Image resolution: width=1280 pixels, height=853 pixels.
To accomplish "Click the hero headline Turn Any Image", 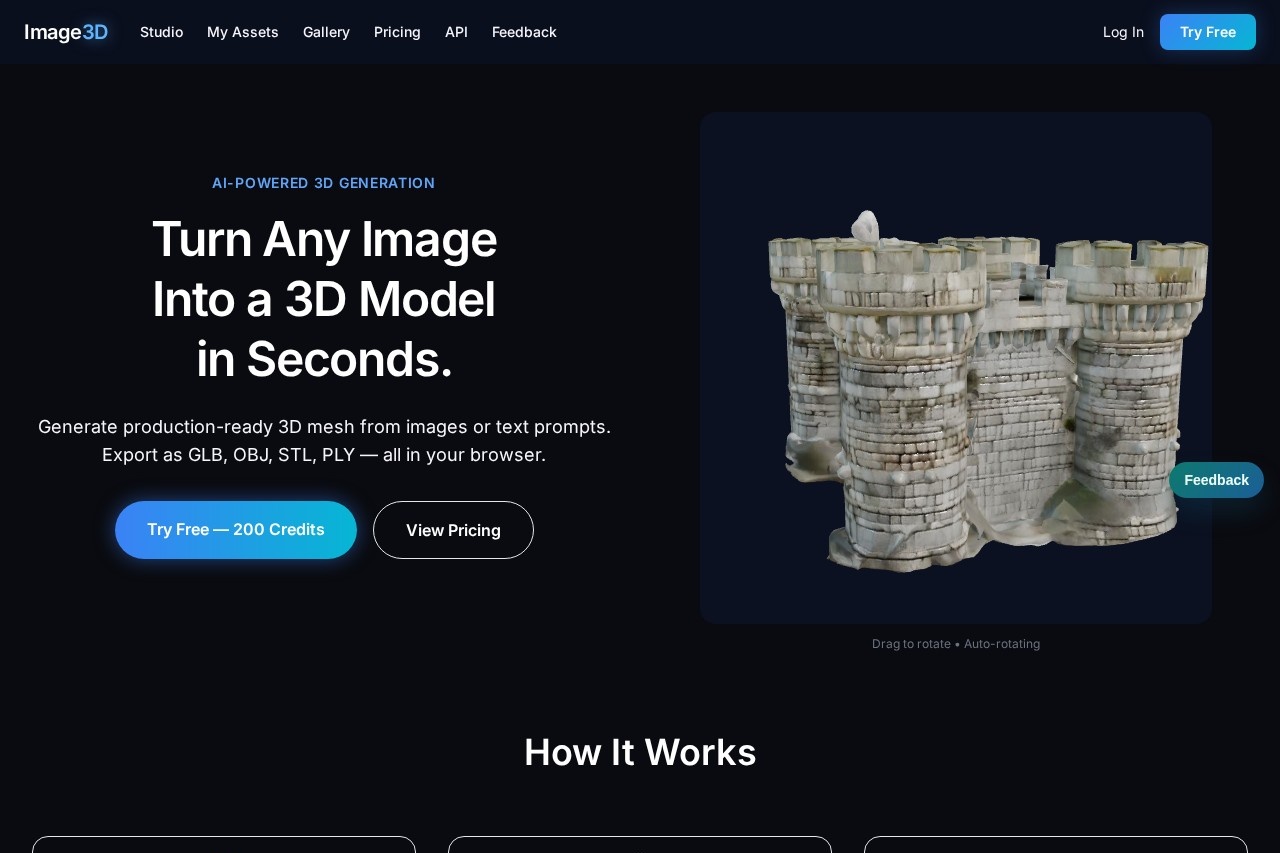I will [x=324, y=239].
